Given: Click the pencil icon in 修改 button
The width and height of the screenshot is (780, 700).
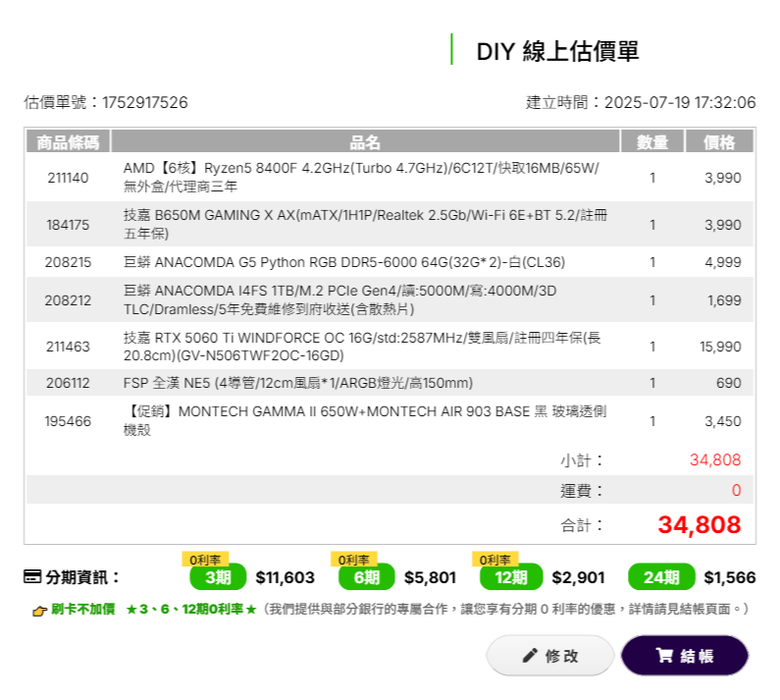Looking at the screenshot, I should pos(530,655).
